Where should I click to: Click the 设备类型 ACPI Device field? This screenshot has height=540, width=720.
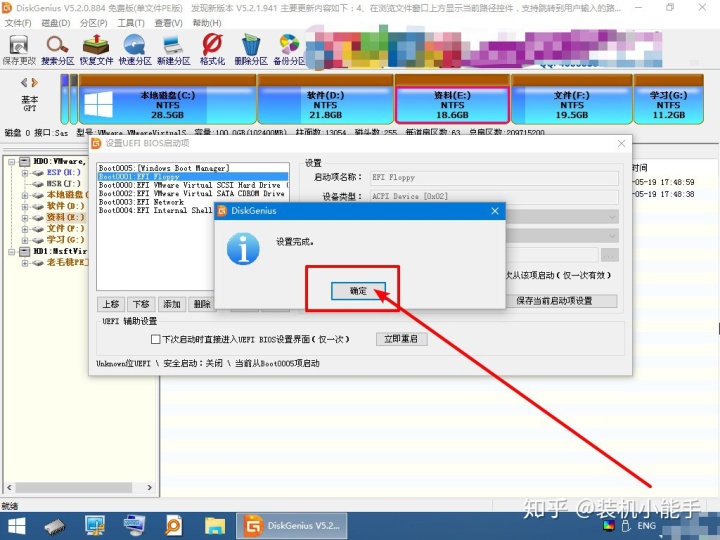494,196
